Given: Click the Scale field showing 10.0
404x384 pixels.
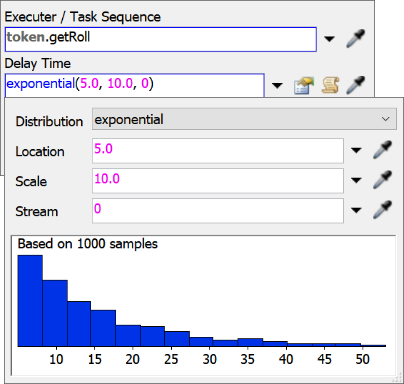Looking at the screenshot, I should [218, 181].
